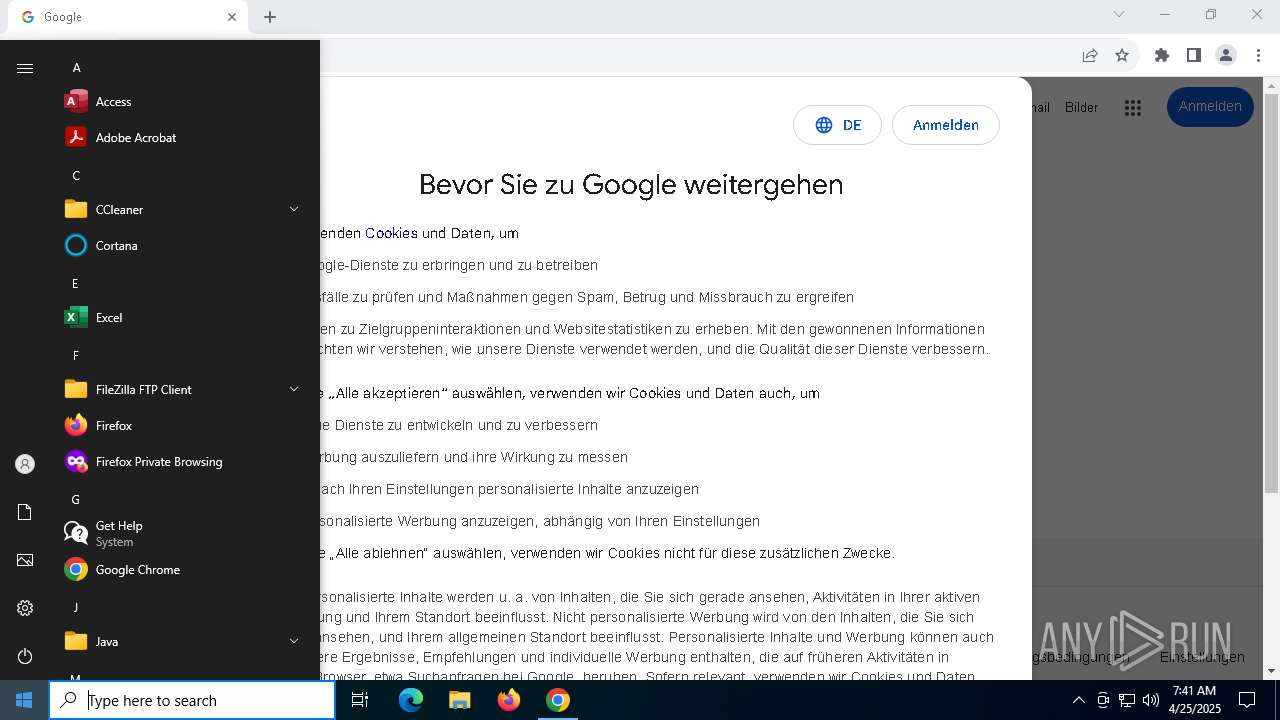The width and height of the screenshot is (1280, 720).
Task: Open Settings gear in Start sidebar
Action: 25,608
